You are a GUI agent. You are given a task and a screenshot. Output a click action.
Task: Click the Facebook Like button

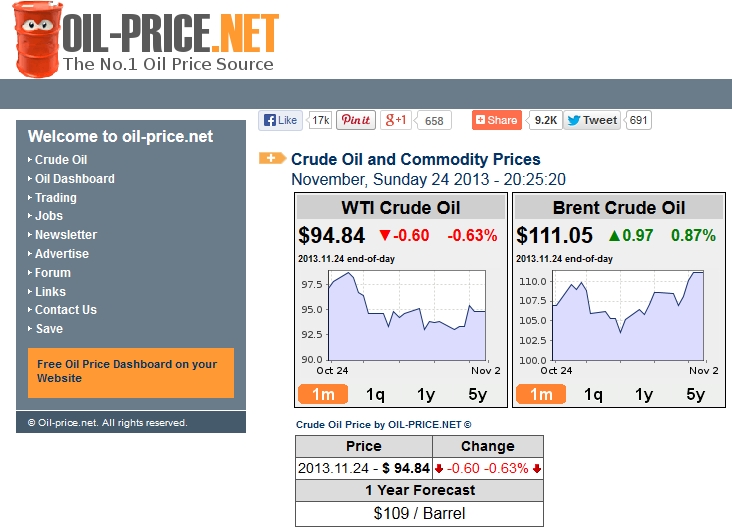(x=280, y=120)
